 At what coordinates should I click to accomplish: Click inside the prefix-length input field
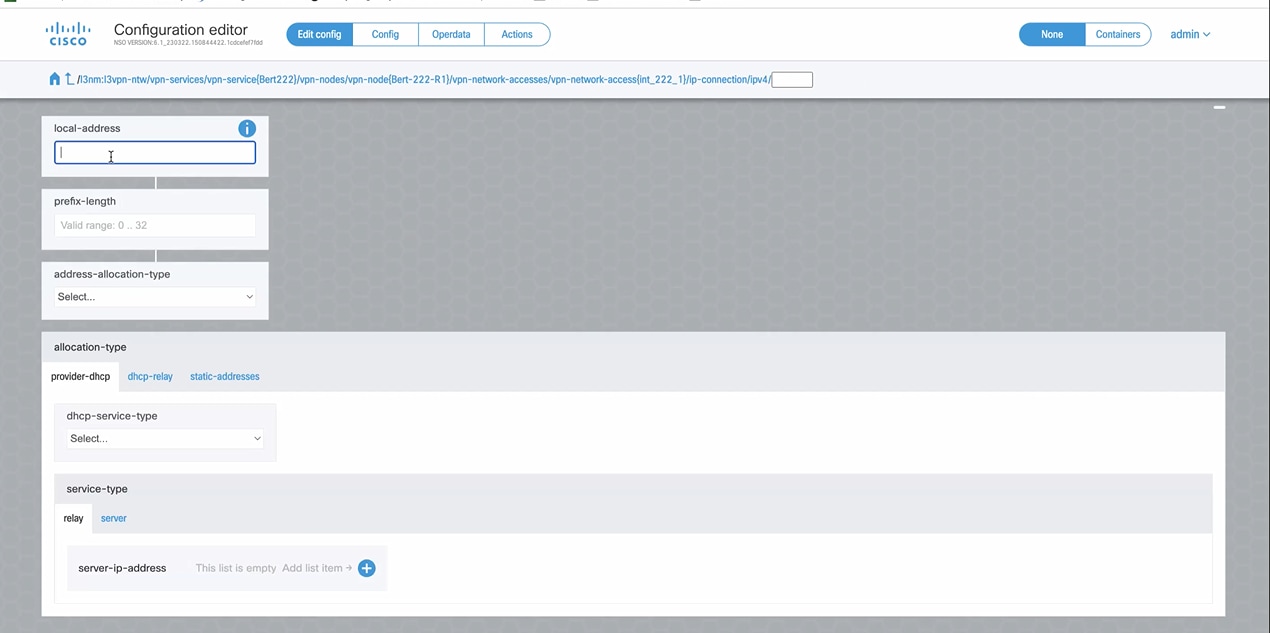click(x=155, y=225)
